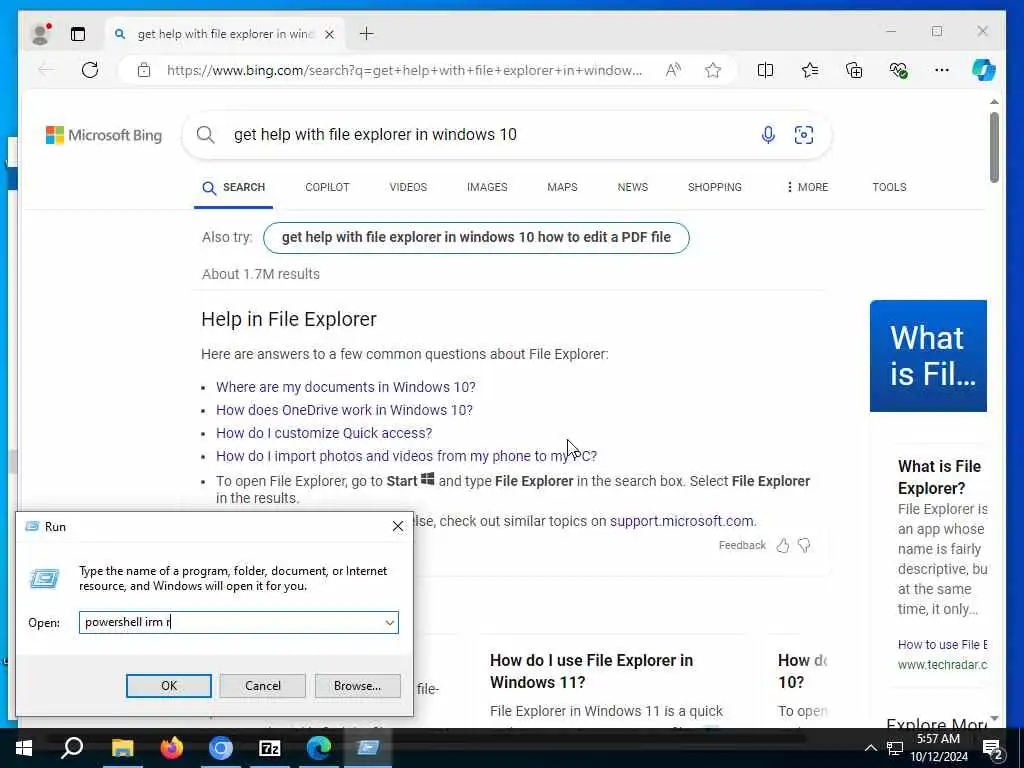Click the Feedback label under the answer
The height and width of the screenshot is (768, 1024).
point(742,545)
